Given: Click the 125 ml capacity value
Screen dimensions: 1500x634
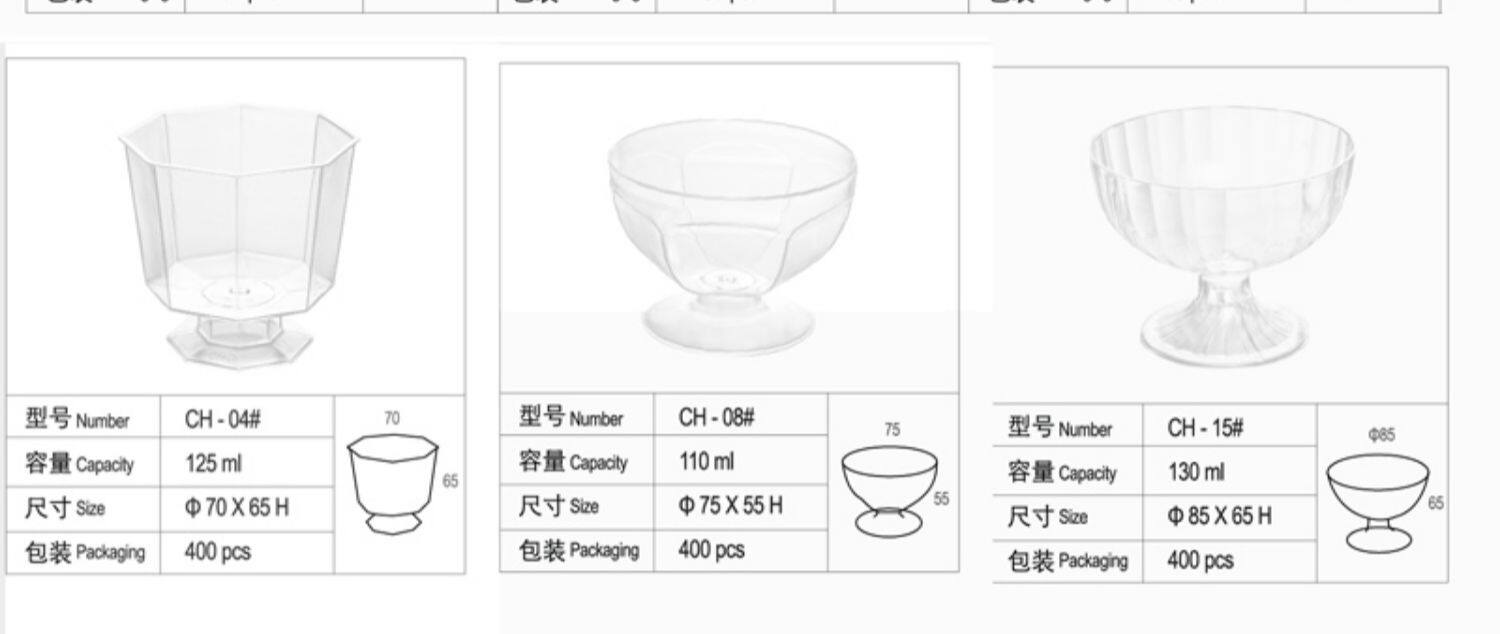Looking at the screenshot, I should coord(213,464).
